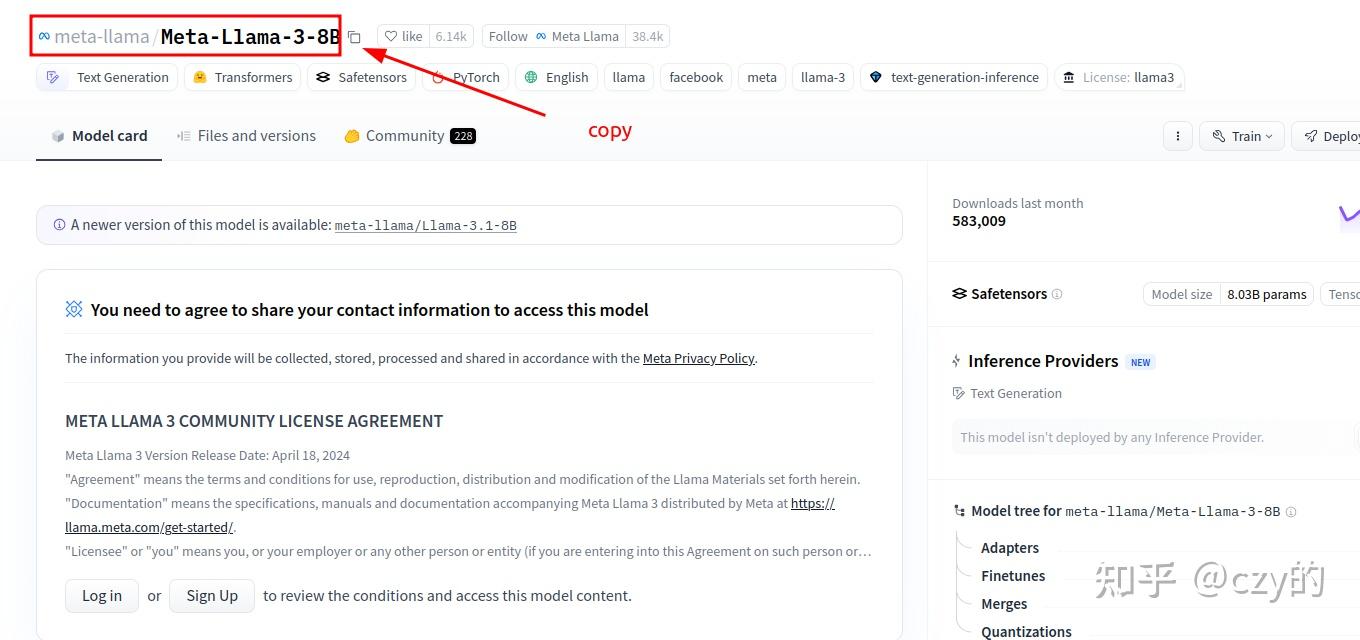This screenshot has height=640, width=1360.
Task: Select the License: llama3 tag
Action: [1119, 77]
